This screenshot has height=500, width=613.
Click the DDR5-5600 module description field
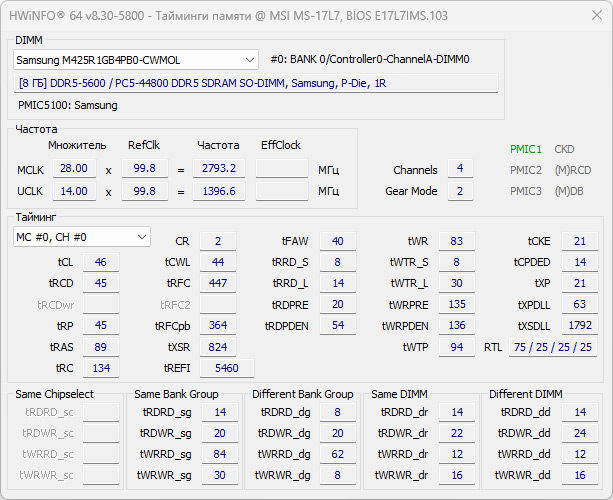coord(256,83)
